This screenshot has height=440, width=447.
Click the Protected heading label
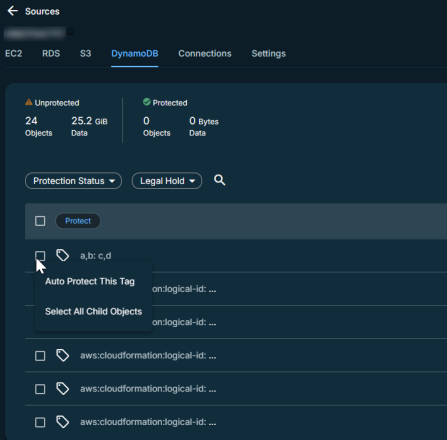click(170, 103)
